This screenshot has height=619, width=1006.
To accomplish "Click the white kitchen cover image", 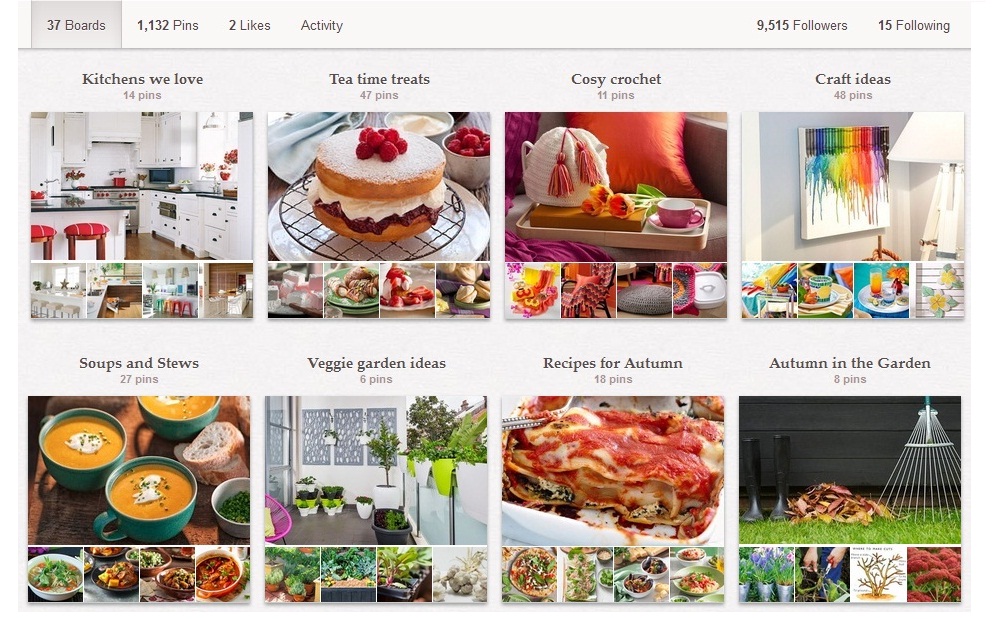I will point(142,187).
